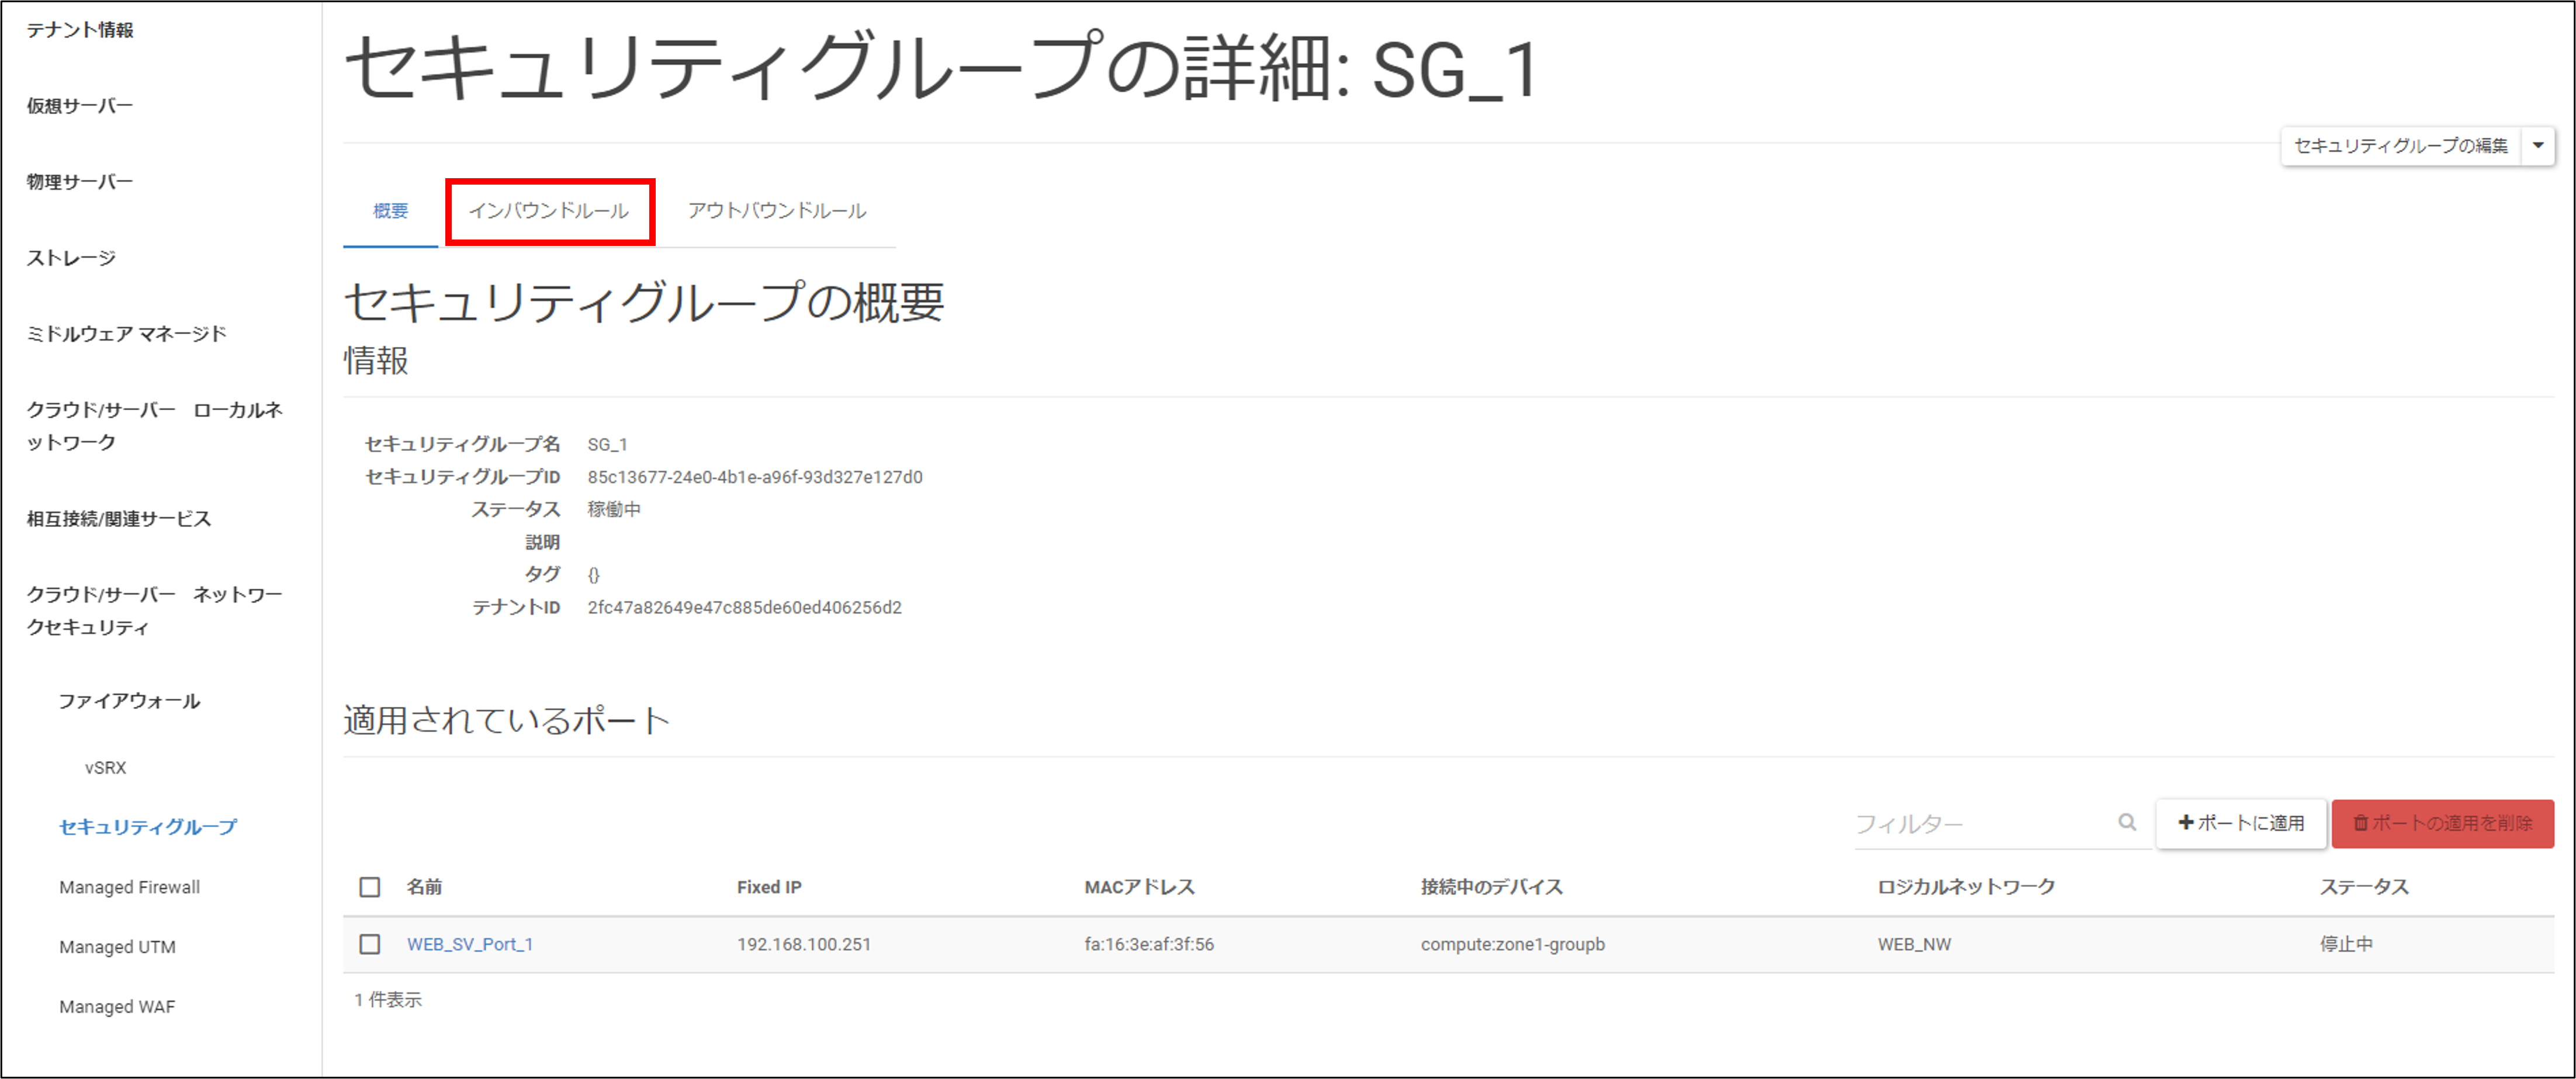Click the 停止中 status cell
Viewport: 2576px width, 1079px height.
pyautogui.click(x=2346, y=944)
